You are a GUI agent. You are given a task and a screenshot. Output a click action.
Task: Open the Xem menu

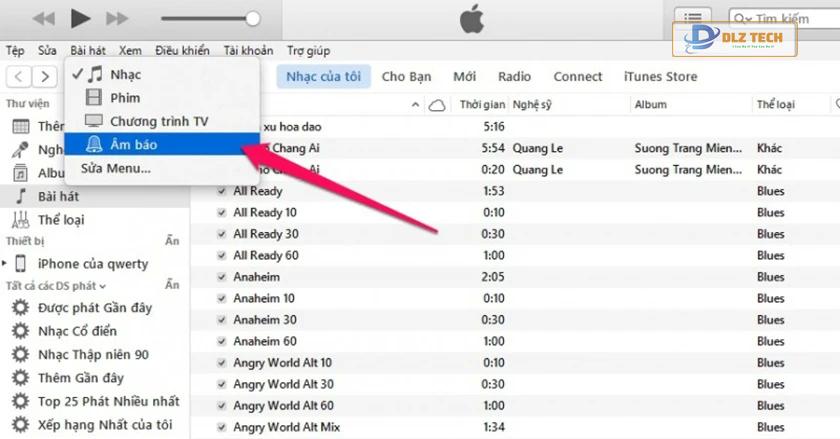(x=130, y=51)
